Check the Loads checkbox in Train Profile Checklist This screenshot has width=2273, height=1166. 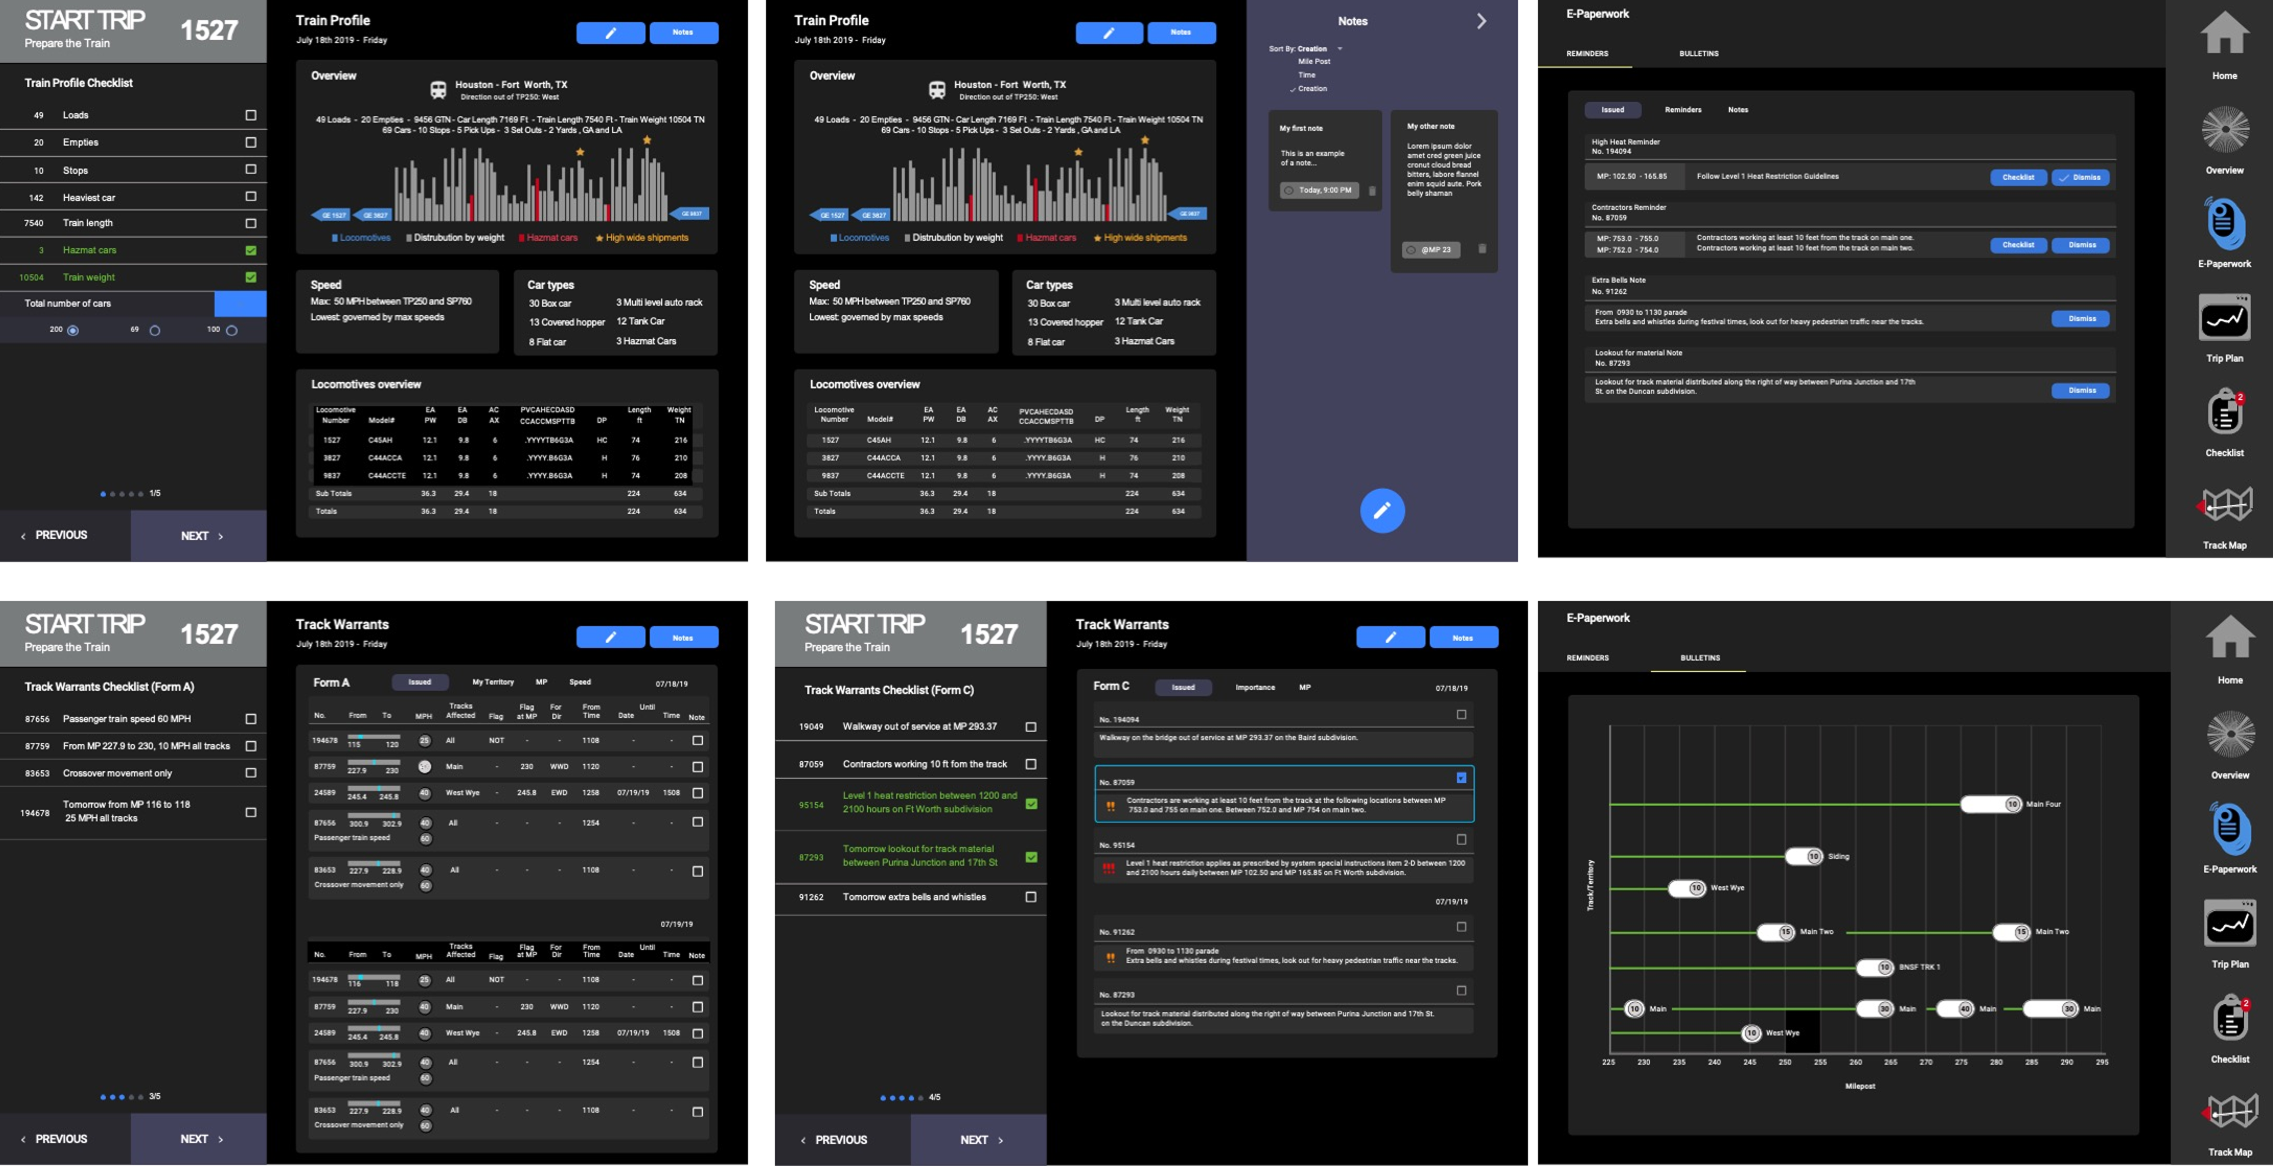tap(251, 115)
